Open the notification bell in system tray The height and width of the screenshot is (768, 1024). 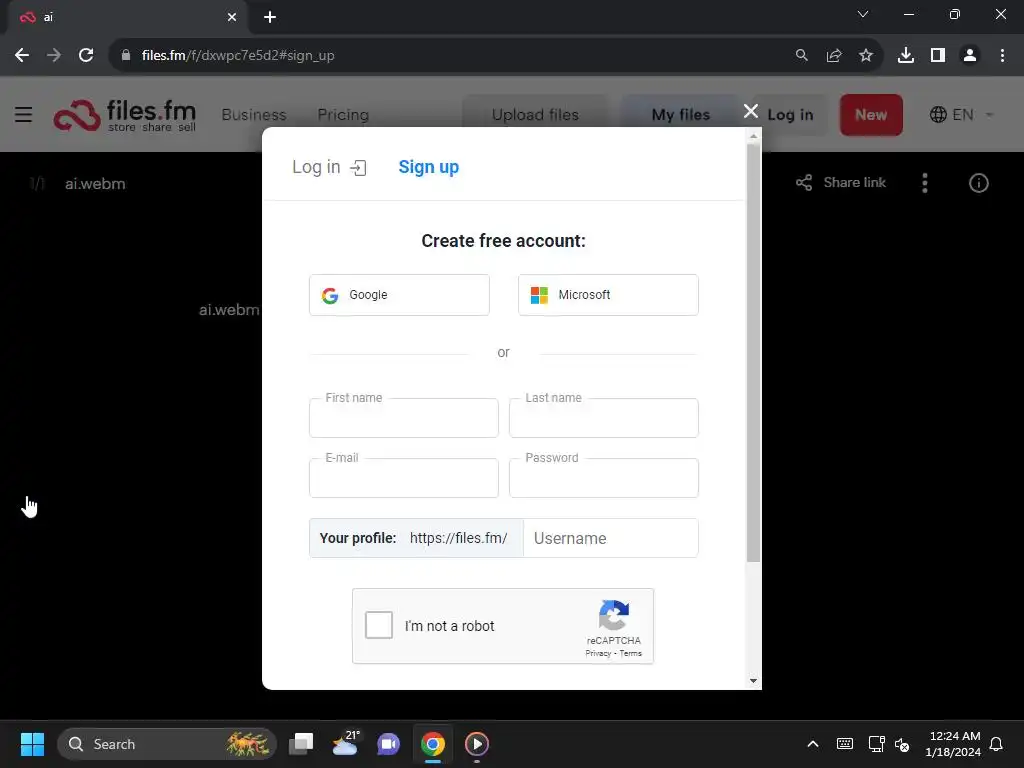coord(996,744)
